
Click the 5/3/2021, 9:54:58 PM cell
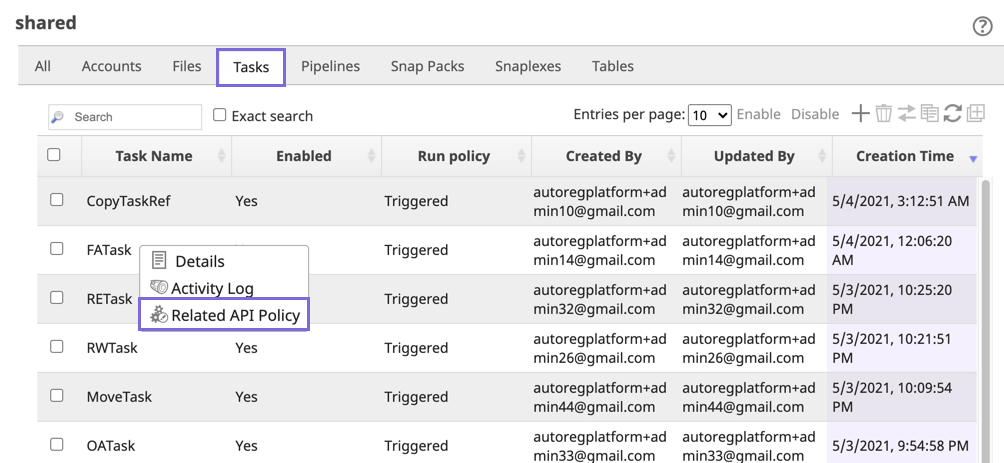901,445
